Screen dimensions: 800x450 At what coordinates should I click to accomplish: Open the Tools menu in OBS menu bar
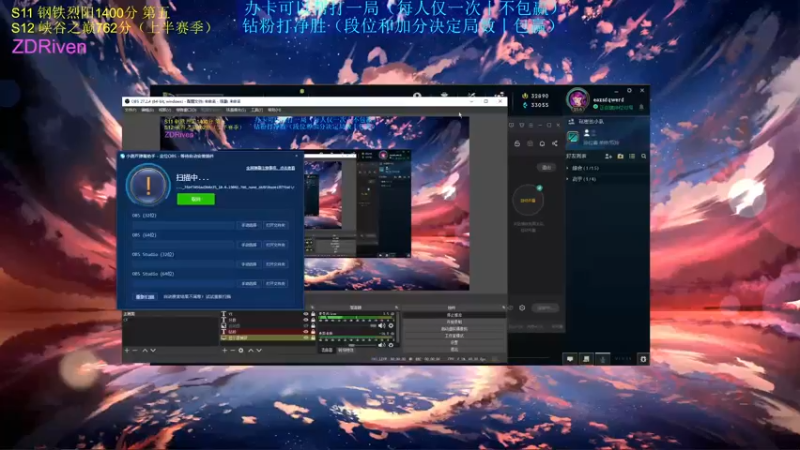click(x=257, y=110)
